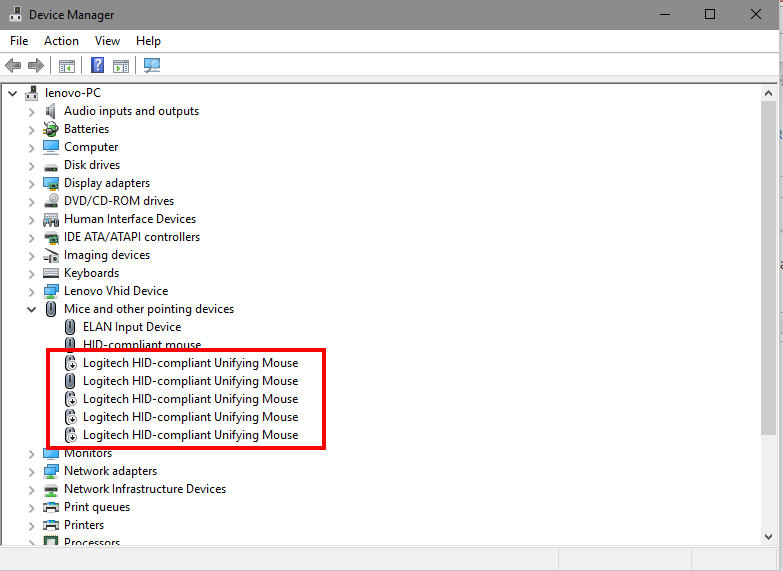Expand the Audio inputs and outputs node
The image size is (783, 571).
31,111
